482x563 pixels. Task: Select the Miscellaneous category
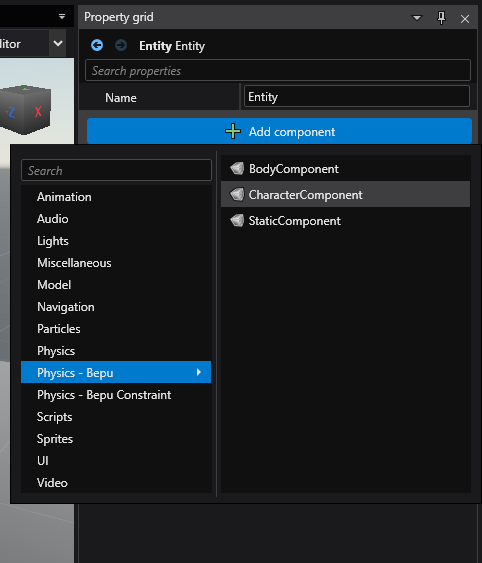(116, 263)
